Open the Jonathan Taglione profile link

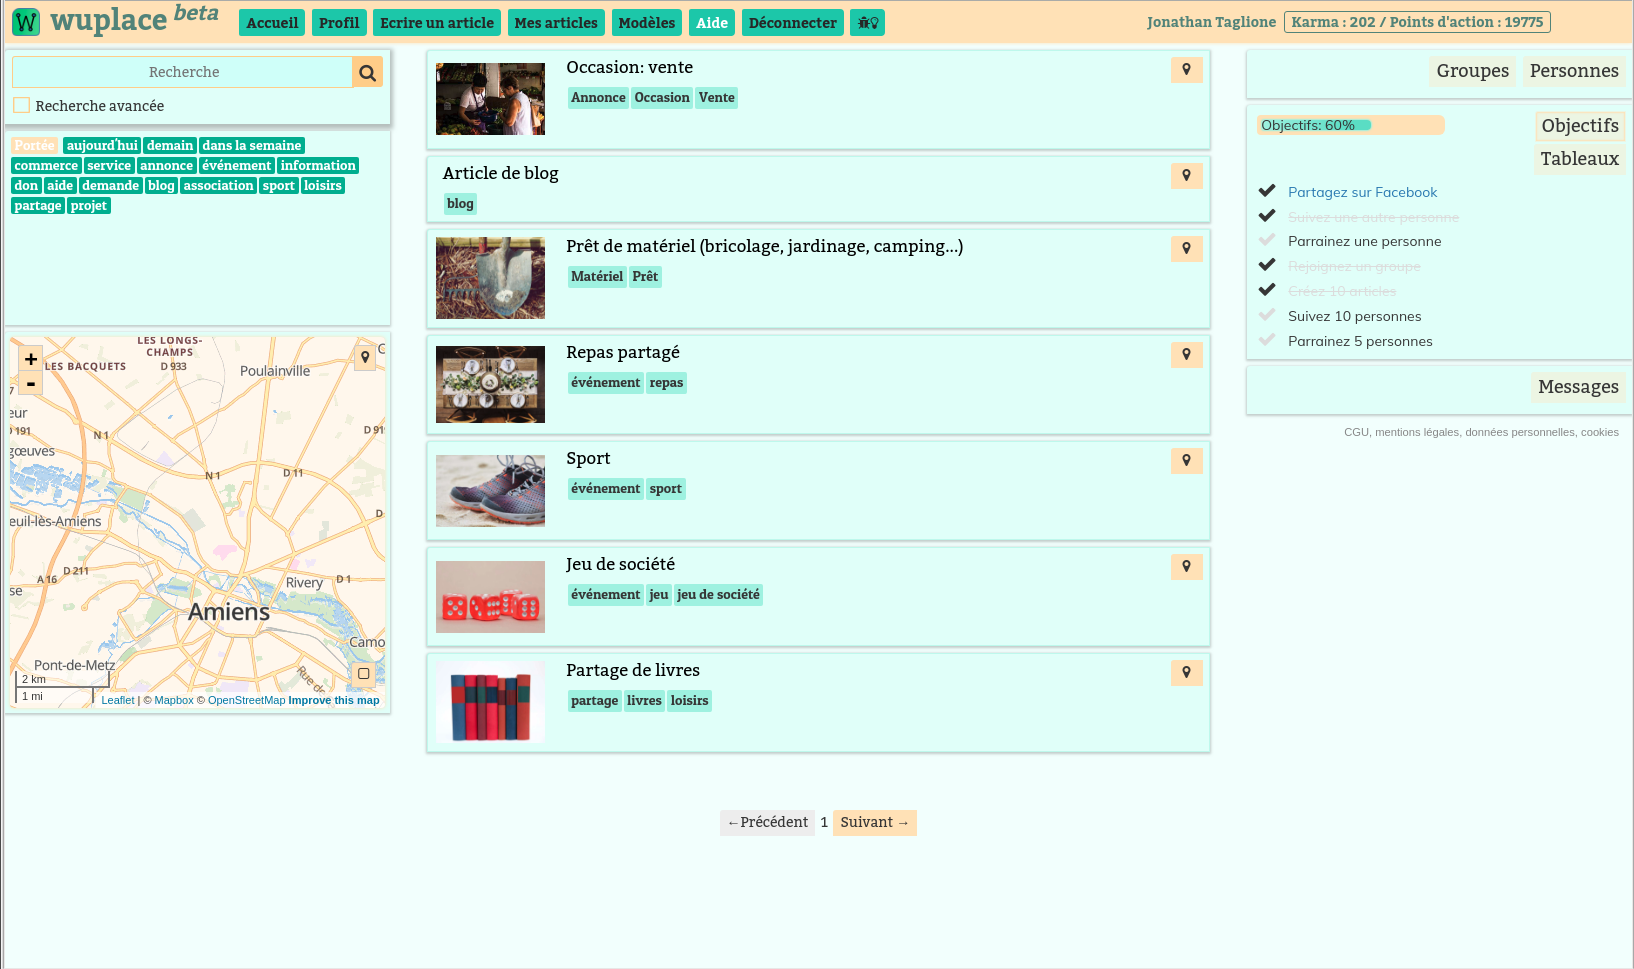pyautogui.click(x=1211, y=22)
